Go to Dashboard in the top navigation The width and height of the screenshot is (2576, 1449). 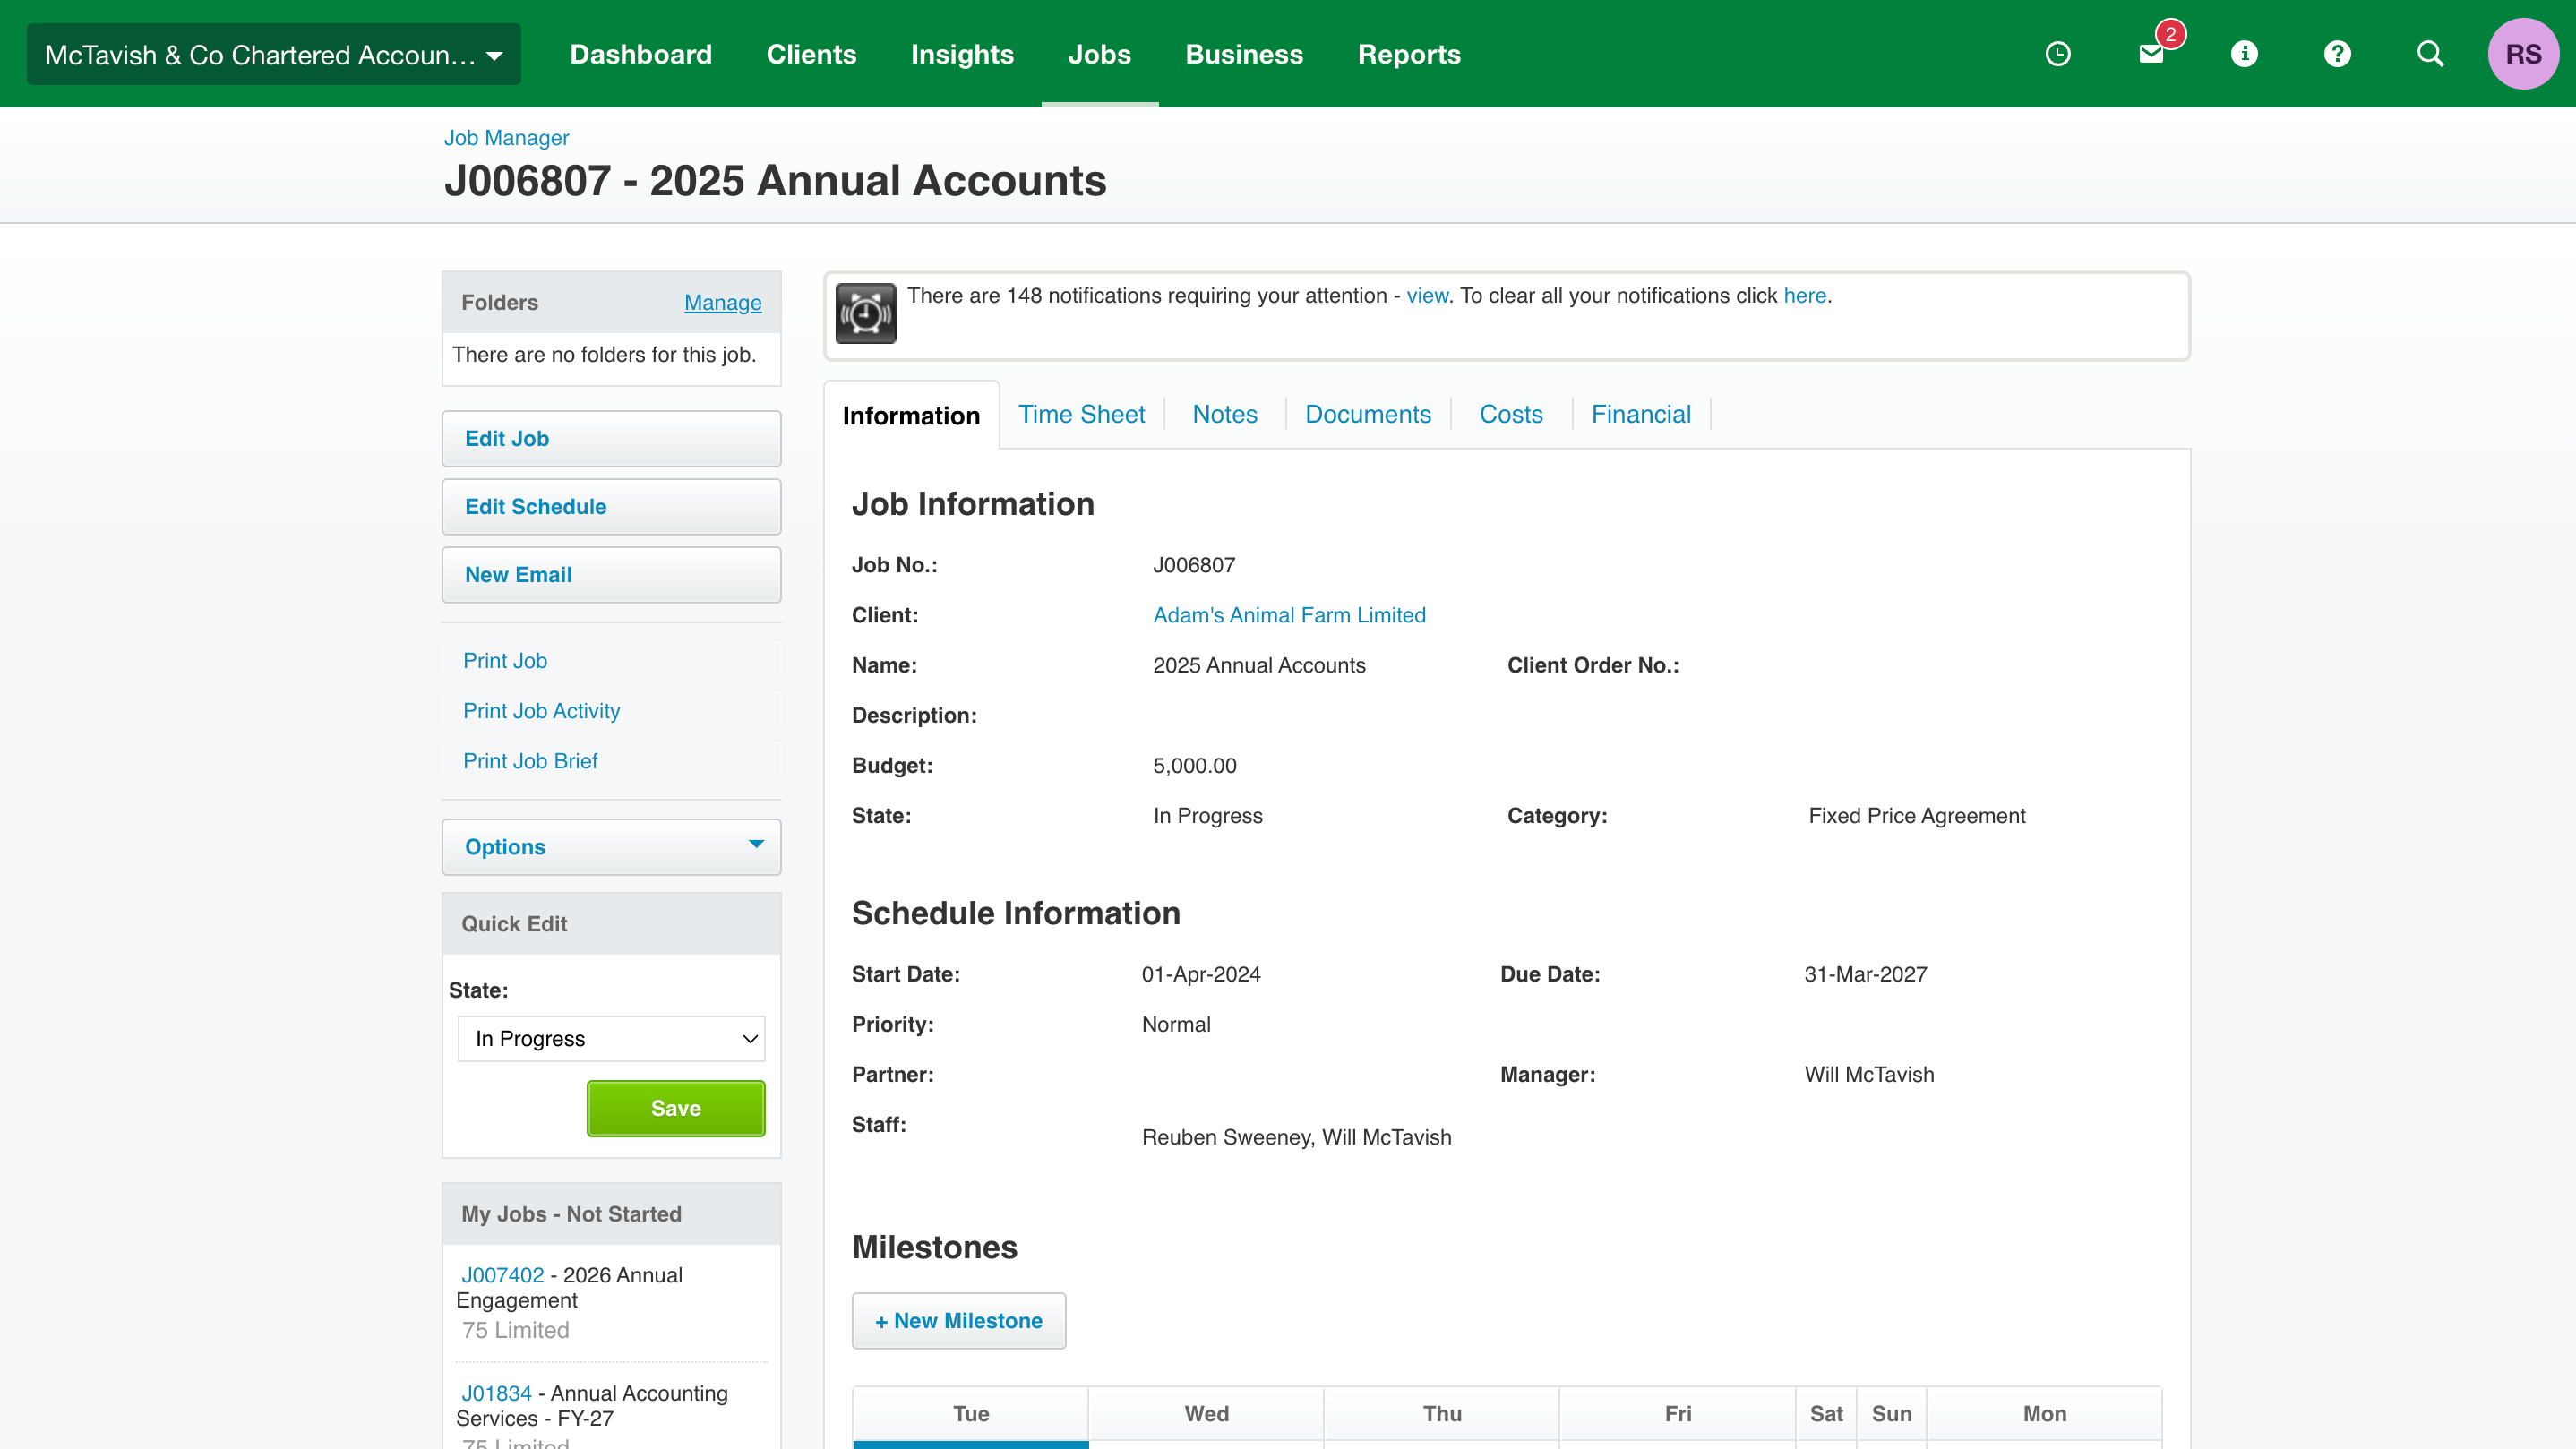coord(640,54)
